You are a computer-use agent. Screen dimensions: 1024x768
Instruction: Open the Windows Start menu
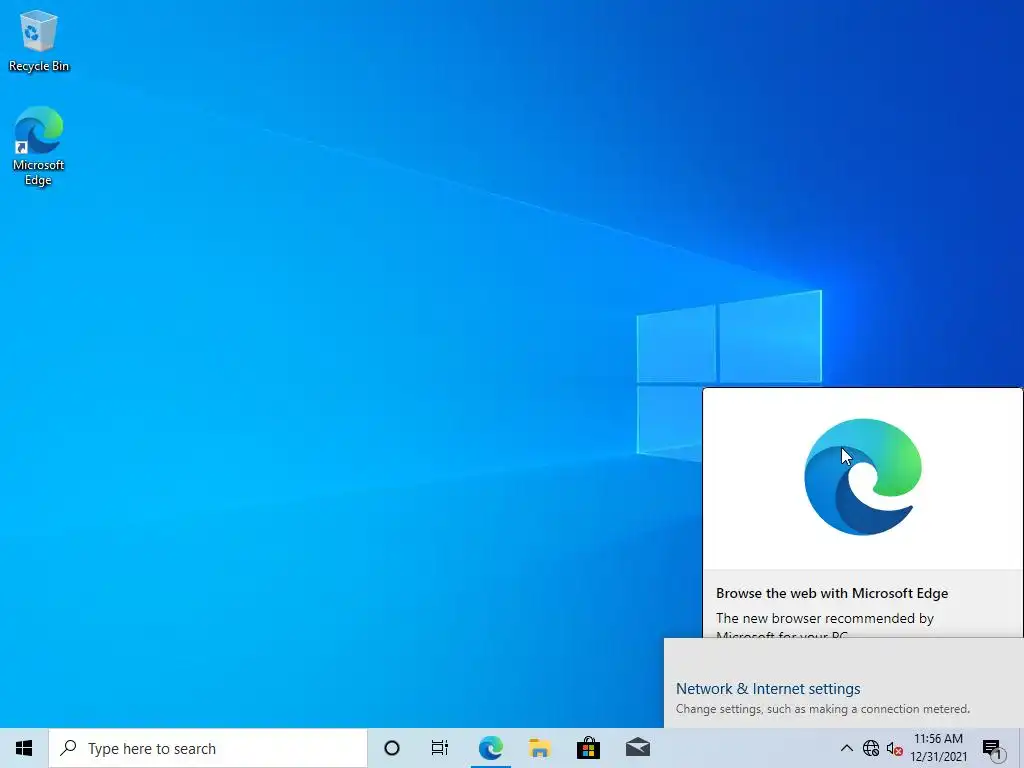click(x=24, y=748)
